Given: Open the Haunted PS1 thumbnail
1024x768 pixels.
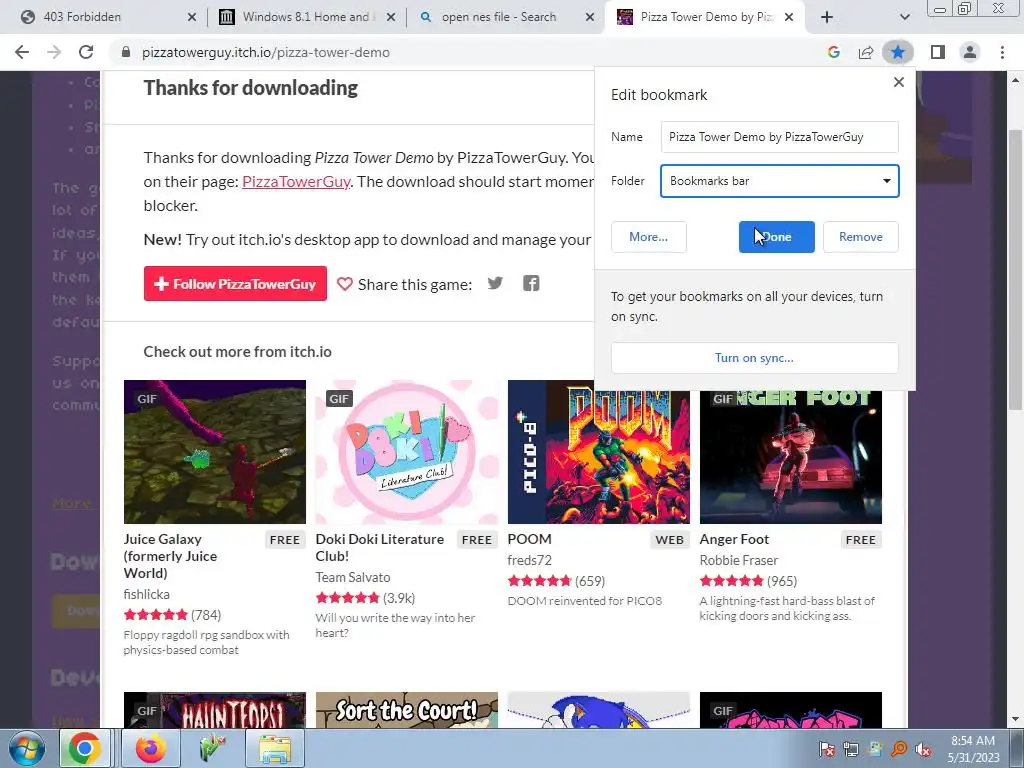Looking at the screenshot, I should pyautogui.click(x=215, y=710).
